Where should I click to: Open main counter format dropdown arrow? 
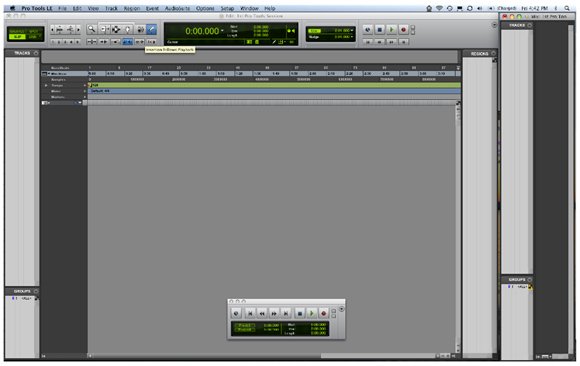click(222, 30)
